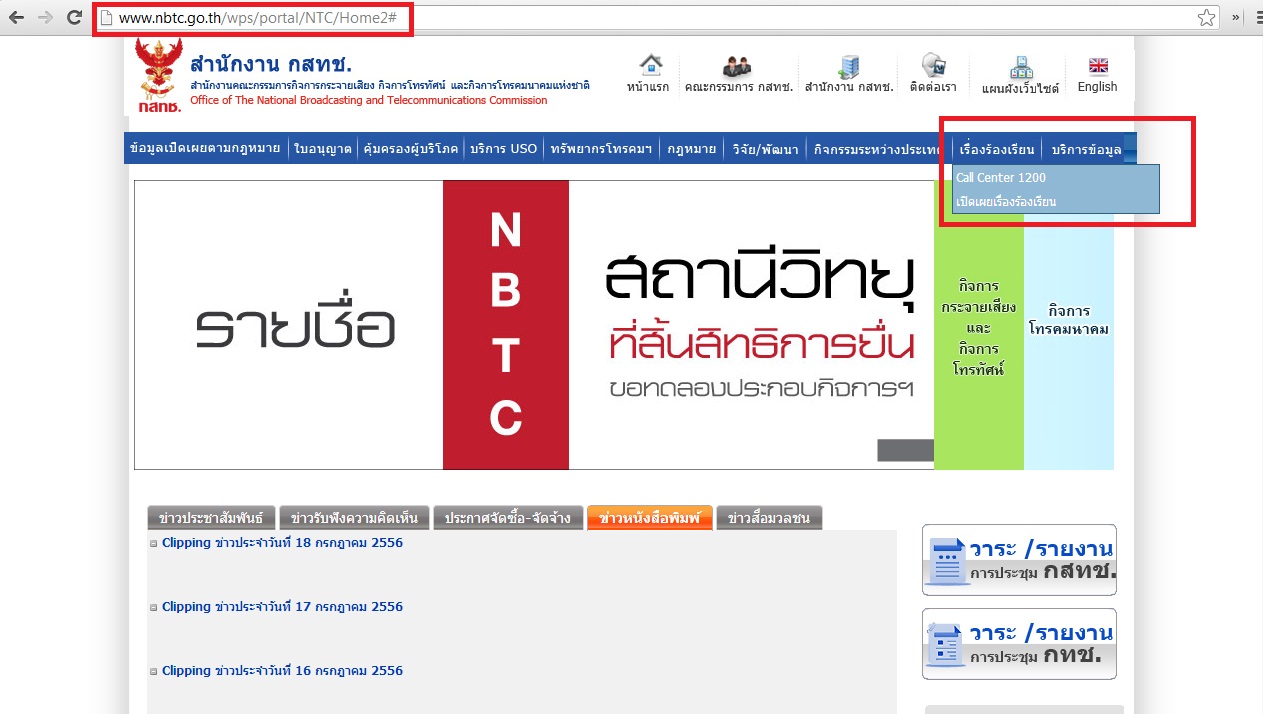Click the chevron next to the bookmark star

(x=1236, y=17)
